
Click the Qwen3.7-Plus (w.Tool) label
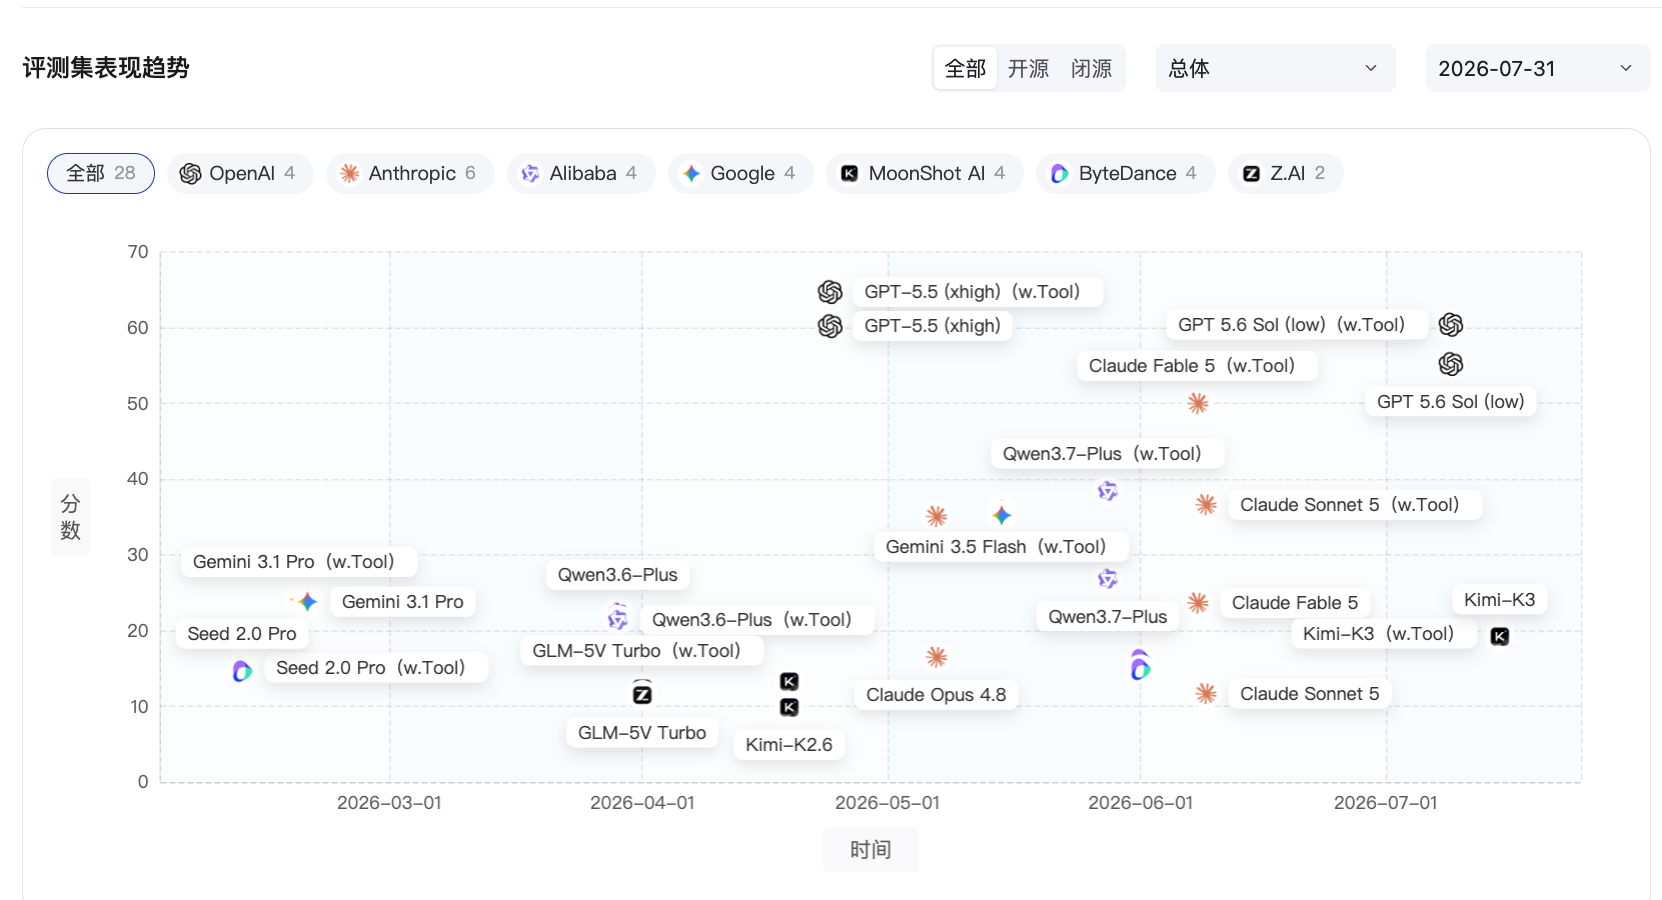[x=1107, y=454]
